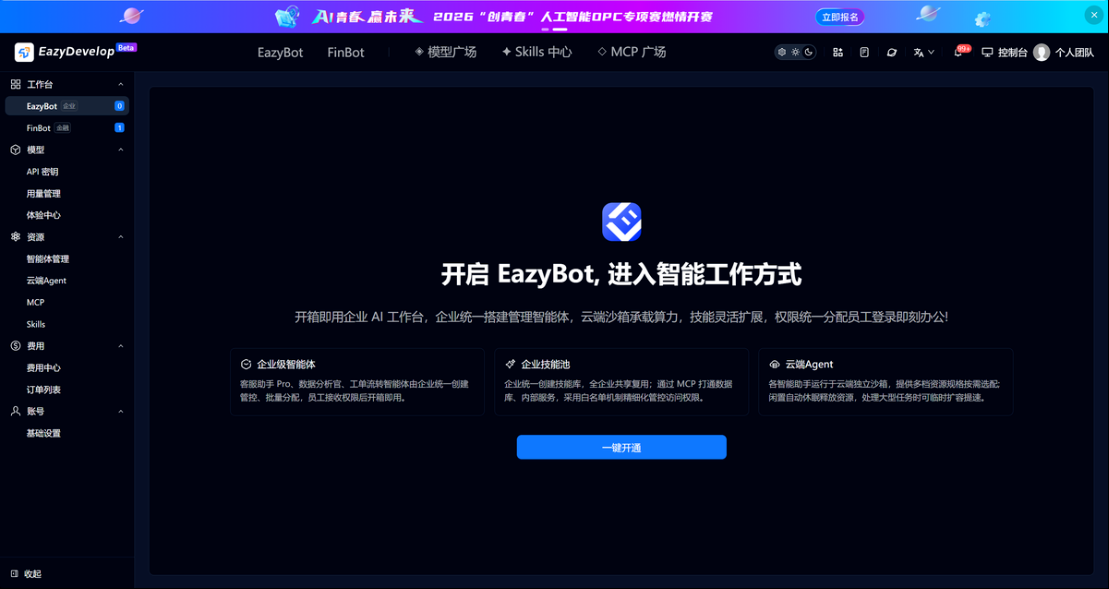This screenshot has height=589, width=1109.
Task: Click the 云端Agent card title
Action: [x=809, y=364]
